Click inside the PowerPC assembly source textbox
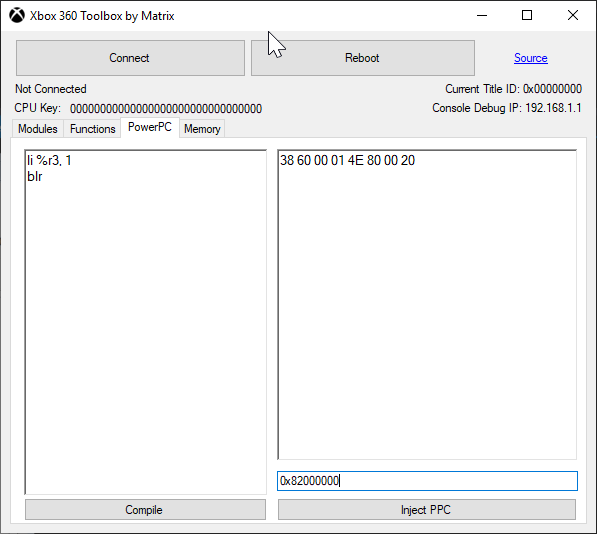Image resolution: width=597 pixels, height=534 pixels. 145,322
